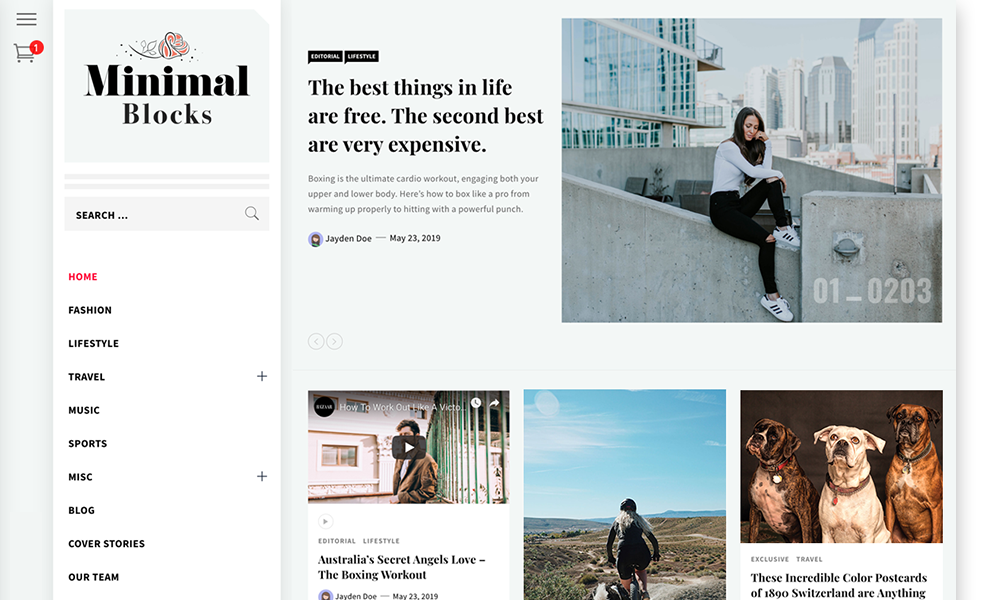Click Jayden Doe author avatar
This screenshot has width=1000, height=600.
[x=315, y=239]
